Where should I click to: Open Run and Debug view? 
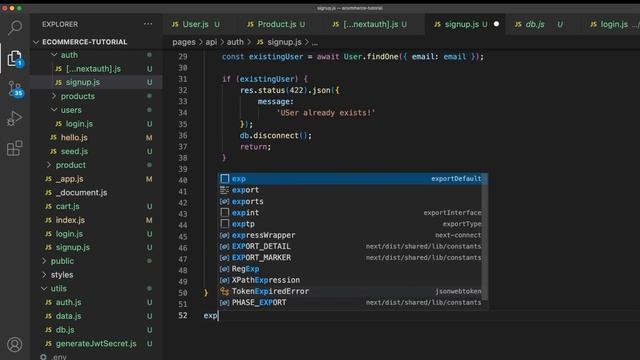click(15, 118)
